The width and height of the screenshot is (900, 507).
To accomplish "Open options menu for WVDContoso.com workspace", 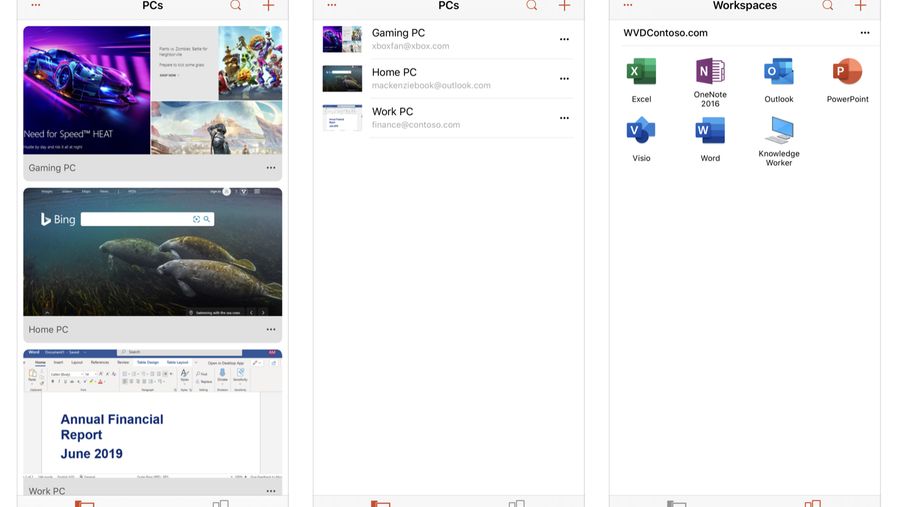I will pyautogui.click(x=865, y=33).
